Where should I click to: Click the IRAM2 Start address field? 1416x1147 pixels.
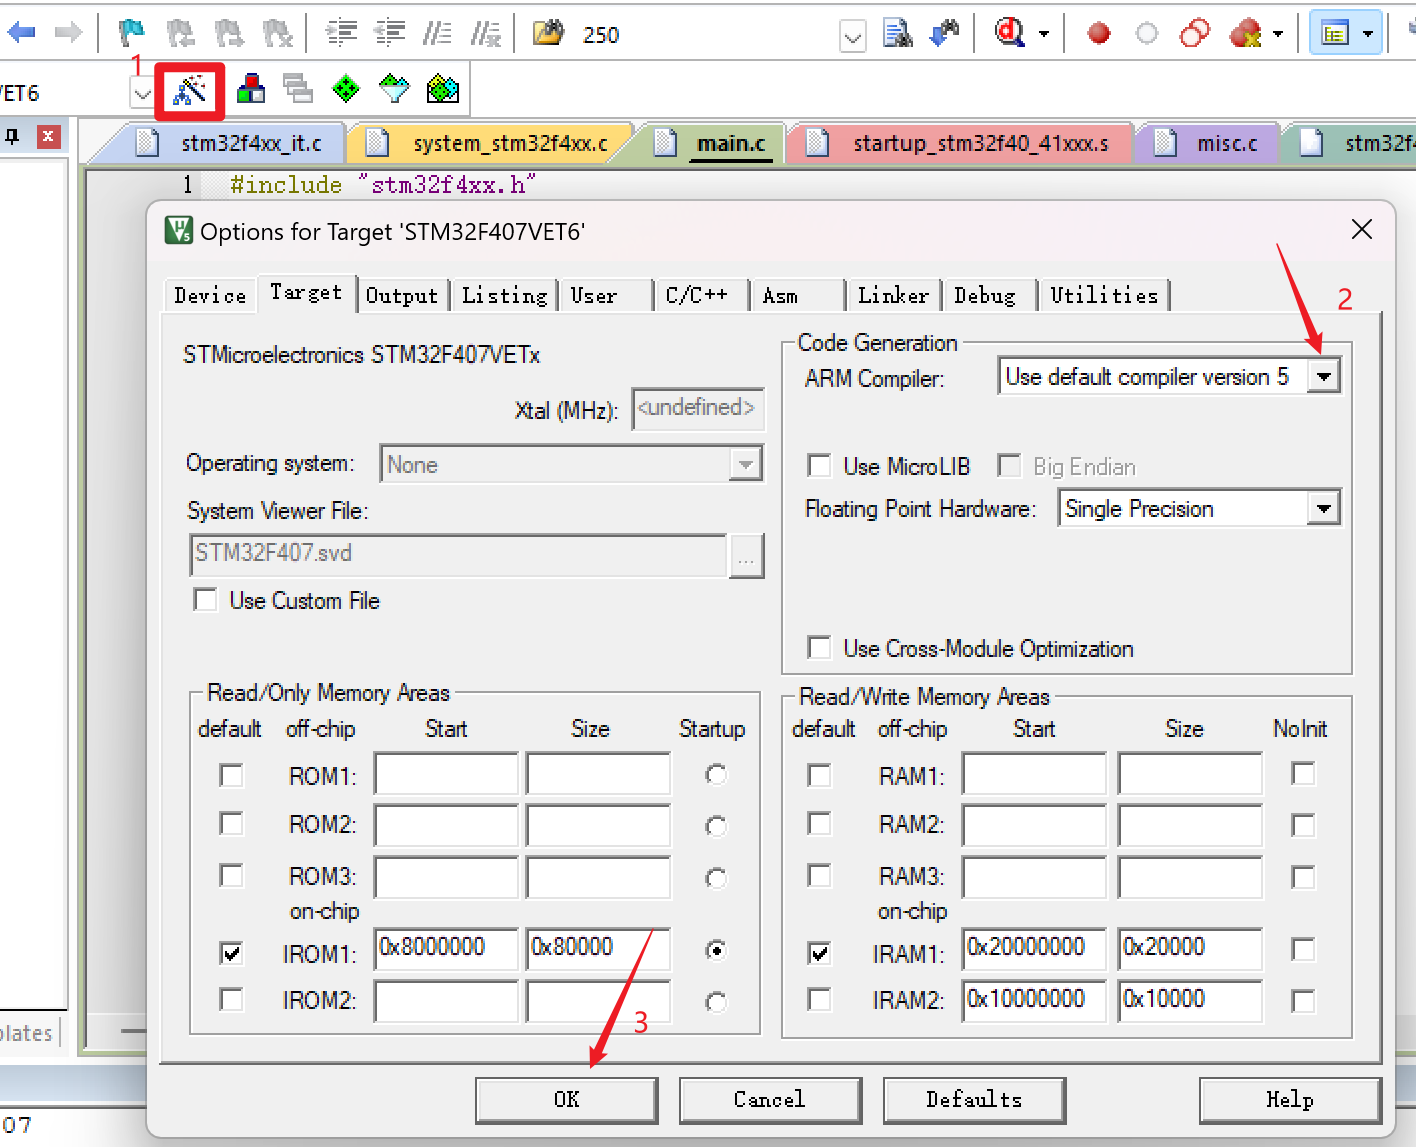1034,1000
